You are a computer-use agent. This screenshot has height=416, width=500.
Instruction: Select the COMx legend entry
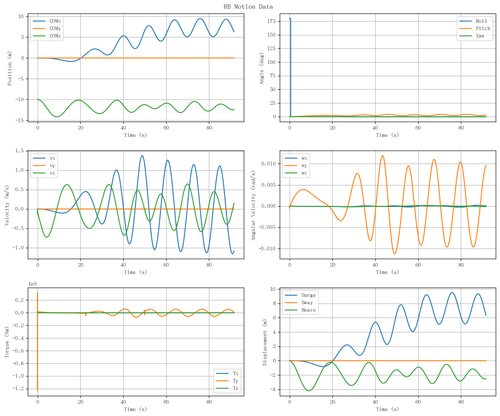click(47, 21)
